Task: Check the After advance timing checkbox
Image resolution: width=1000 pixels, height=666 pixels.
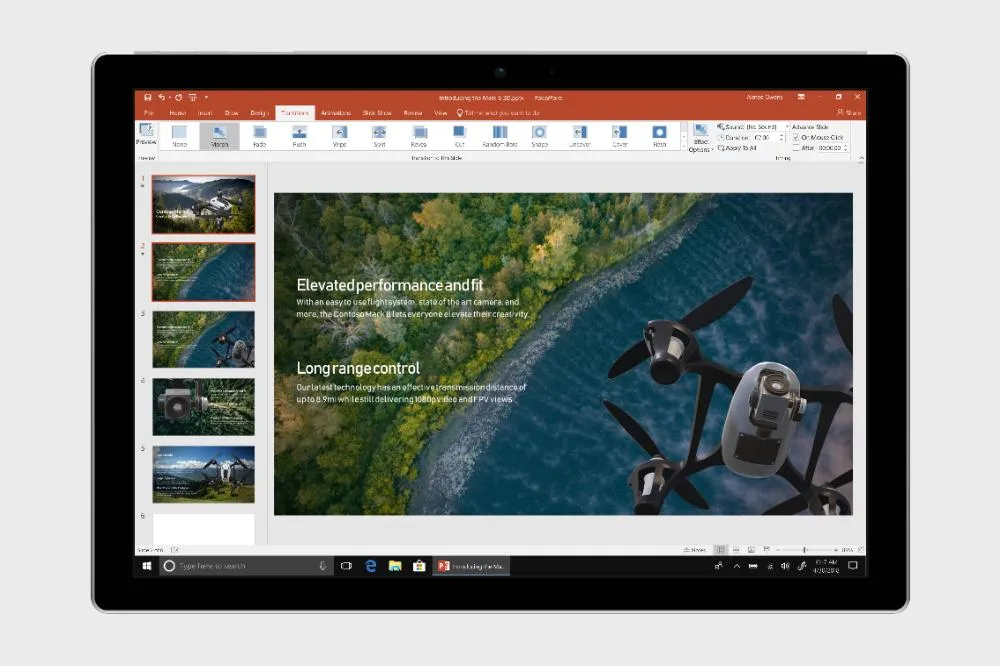Action: point(795,148)
